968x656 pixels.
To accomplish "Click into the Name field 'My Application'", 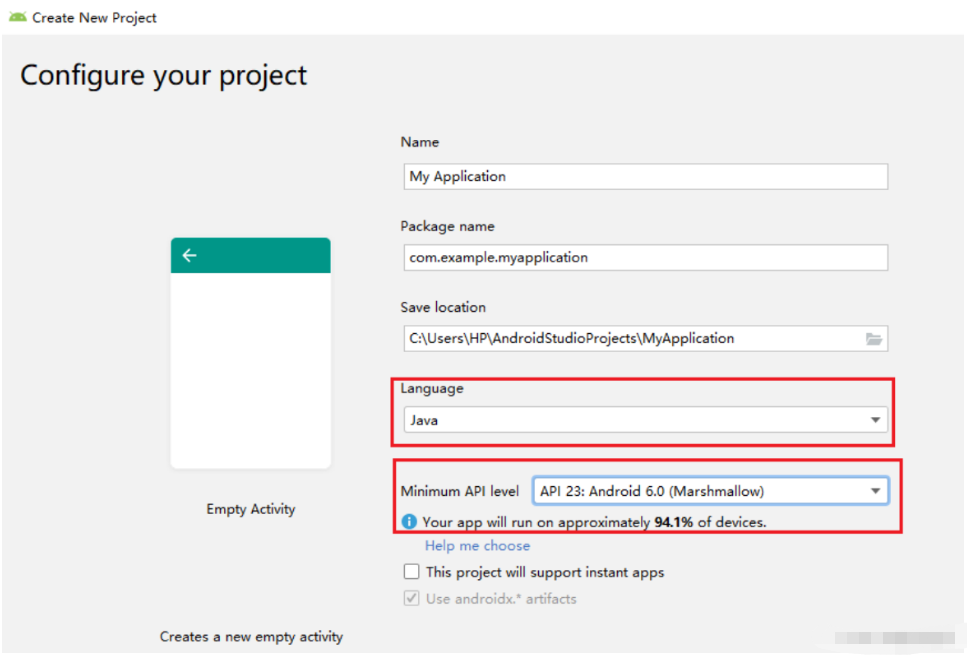I will 645,177.
